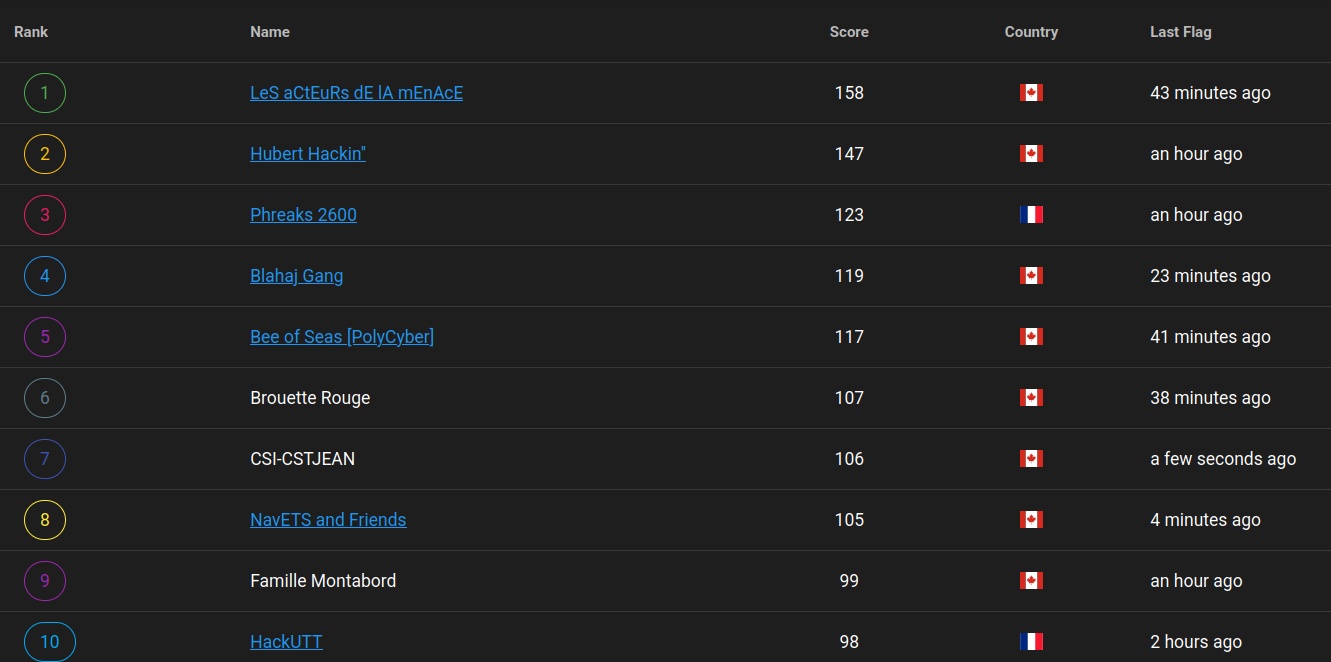The height and width of the screenshot is (662, 1331).
Task: Click the Country column header
Action: 1031,32
